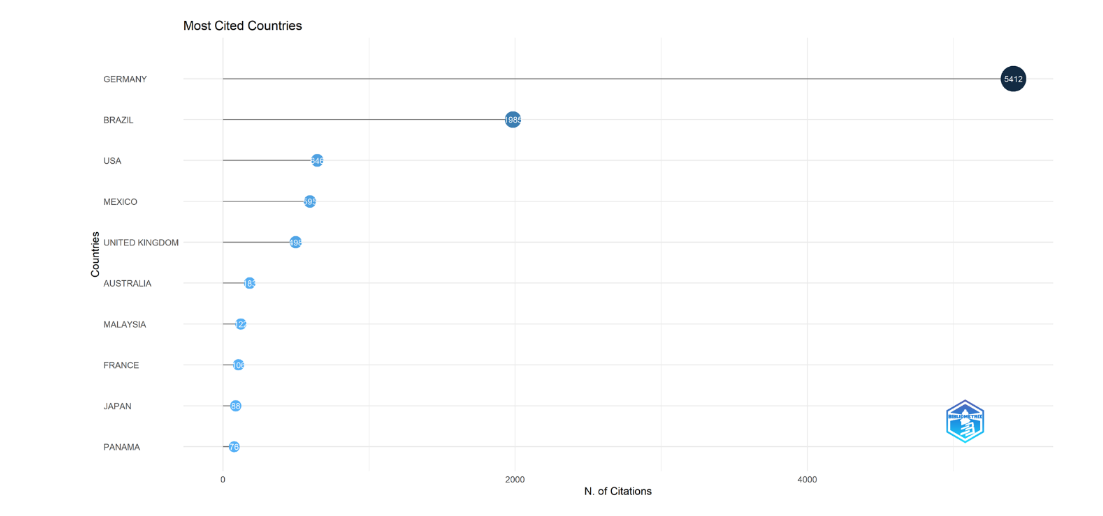The height and width of the screenshot is (516, 1103).
Task: Click the vertical "Countries" axis title
Action: pyautogui.click(x=95, y=254)
